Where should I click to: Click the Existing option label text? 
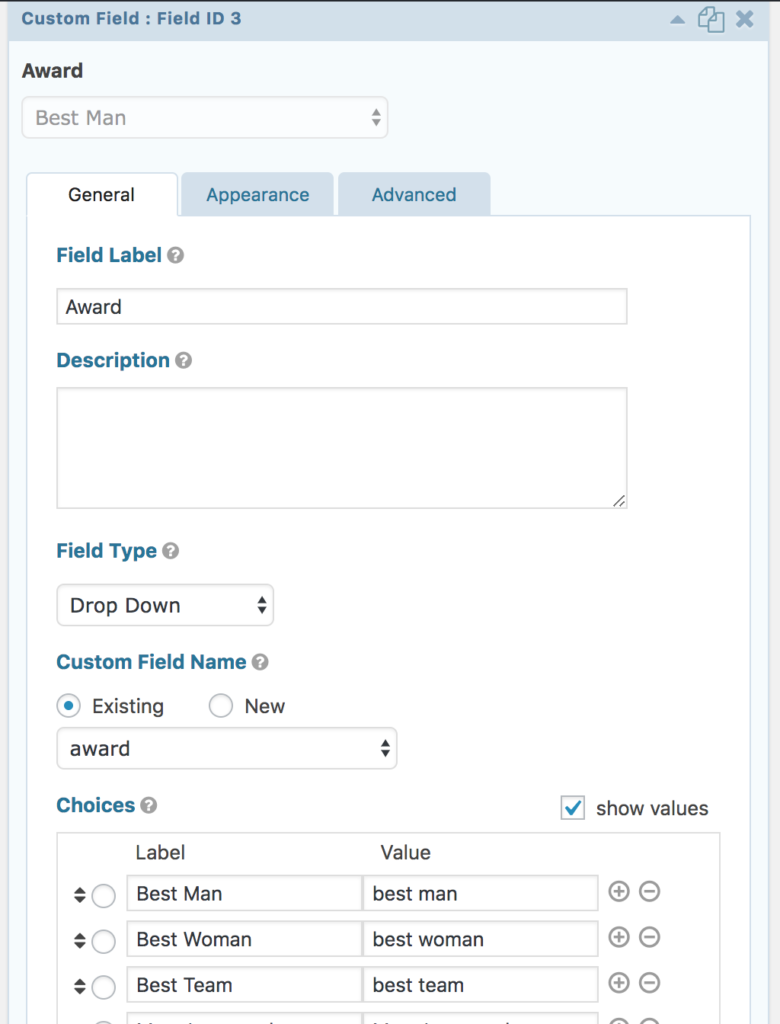128,706
